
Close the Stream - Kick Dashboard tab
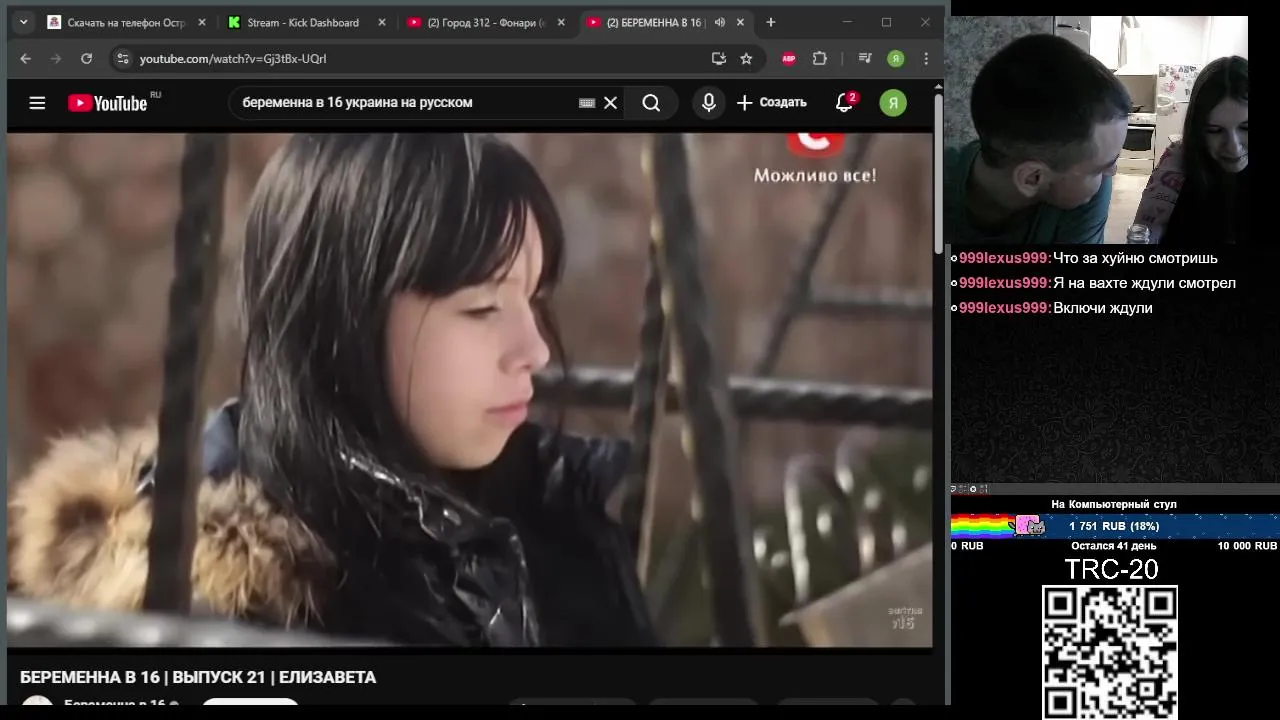[380, 22]
